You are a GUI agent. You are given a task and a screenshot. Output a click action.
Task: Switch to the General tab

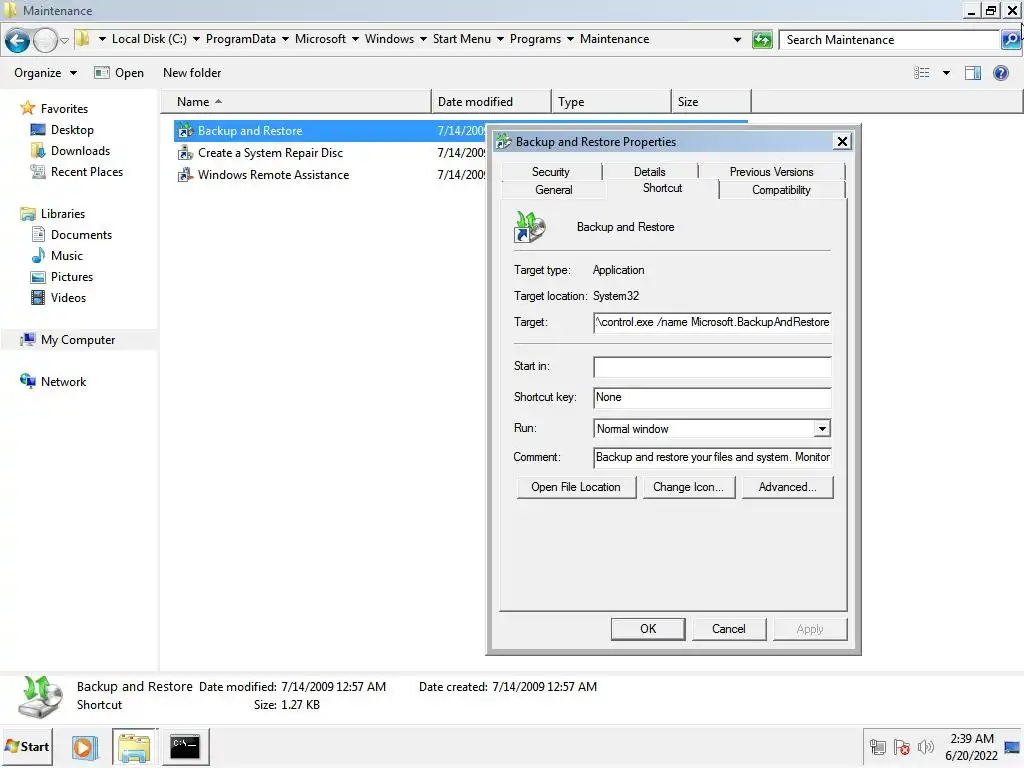[x=554, y=190]
